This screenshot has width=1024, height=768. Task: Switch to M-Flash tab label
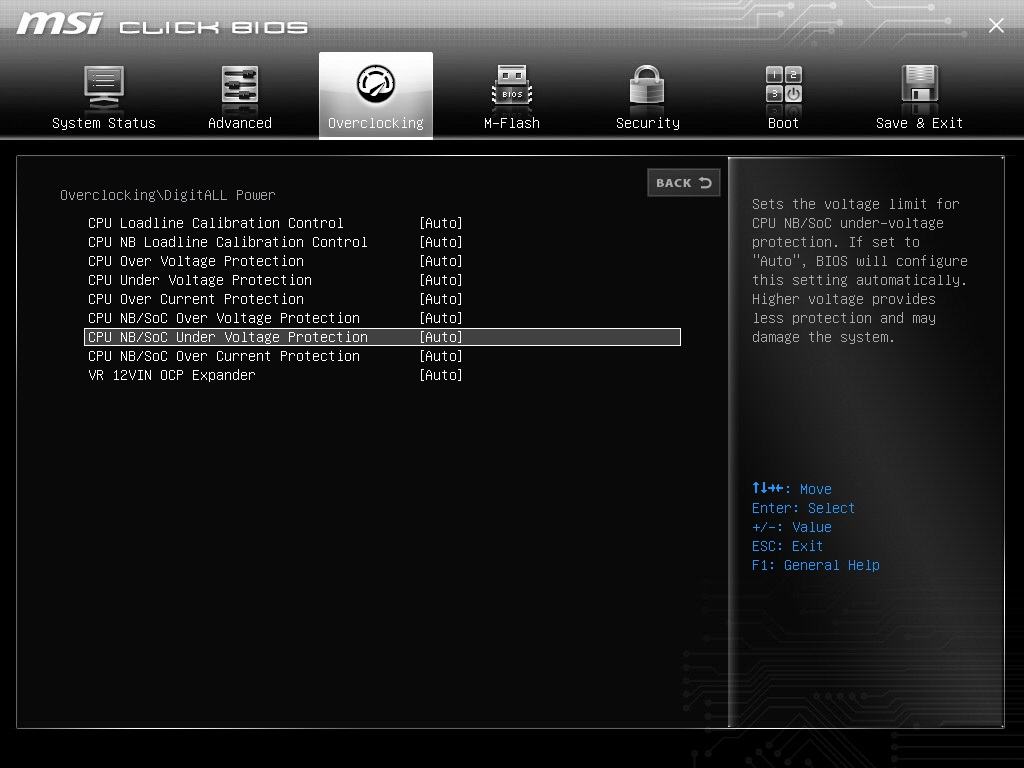[512, 123]
